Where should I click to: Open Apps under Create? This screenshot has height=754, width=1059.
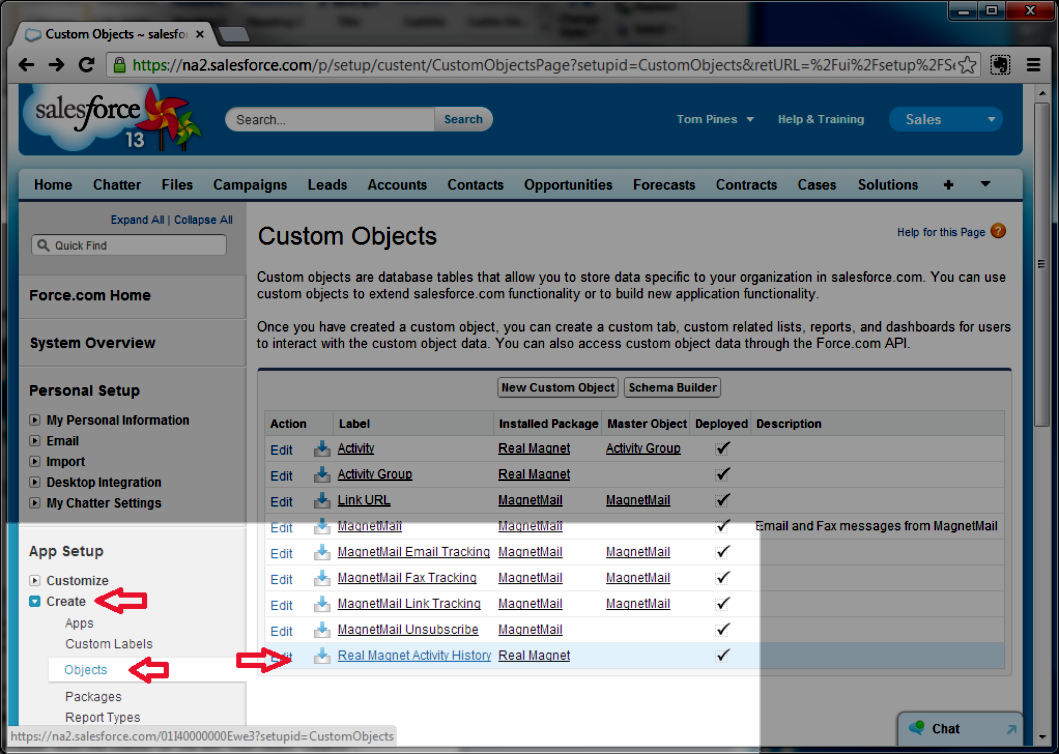click(x=79, y=623)
